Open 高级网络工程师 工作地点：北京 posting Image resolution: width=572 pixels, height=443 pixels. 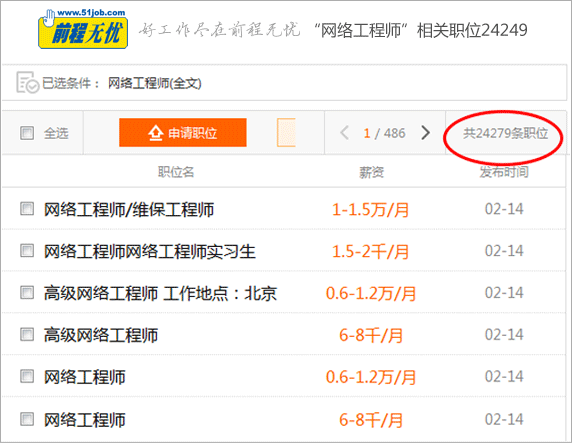tap(160, 293)
